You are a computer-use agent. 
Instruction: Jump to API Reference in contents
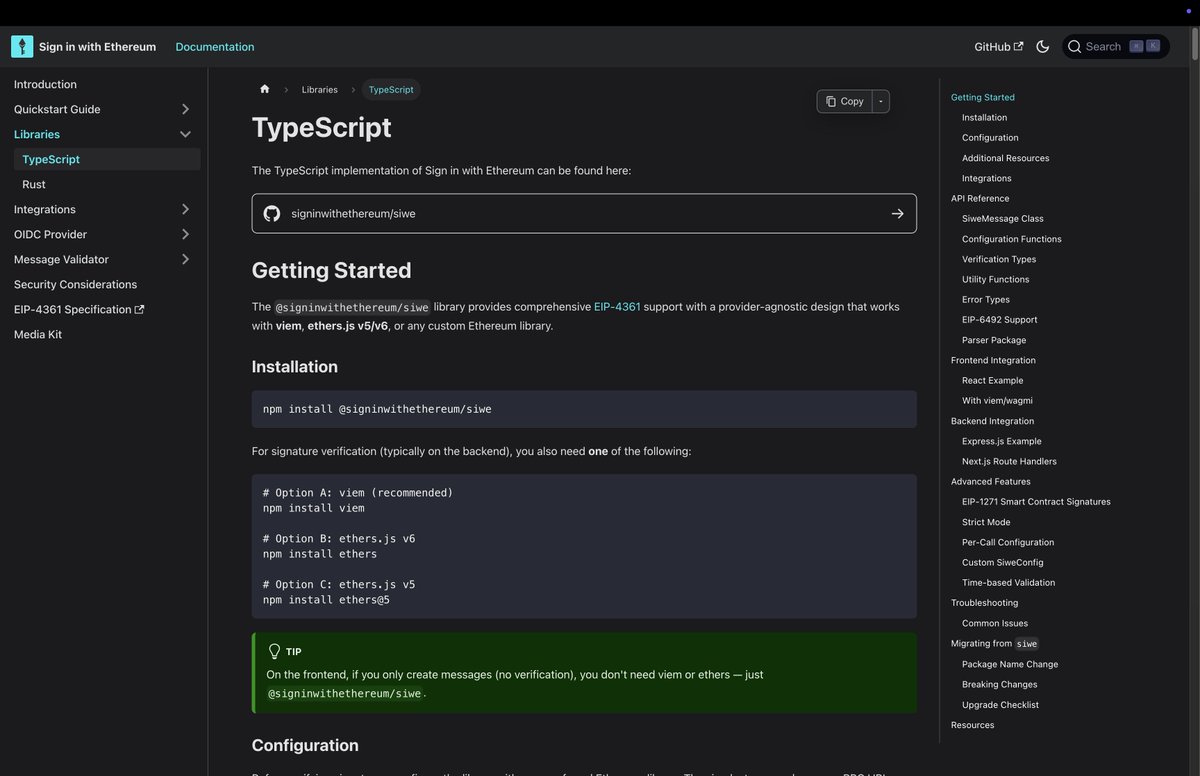coord(980,198)
